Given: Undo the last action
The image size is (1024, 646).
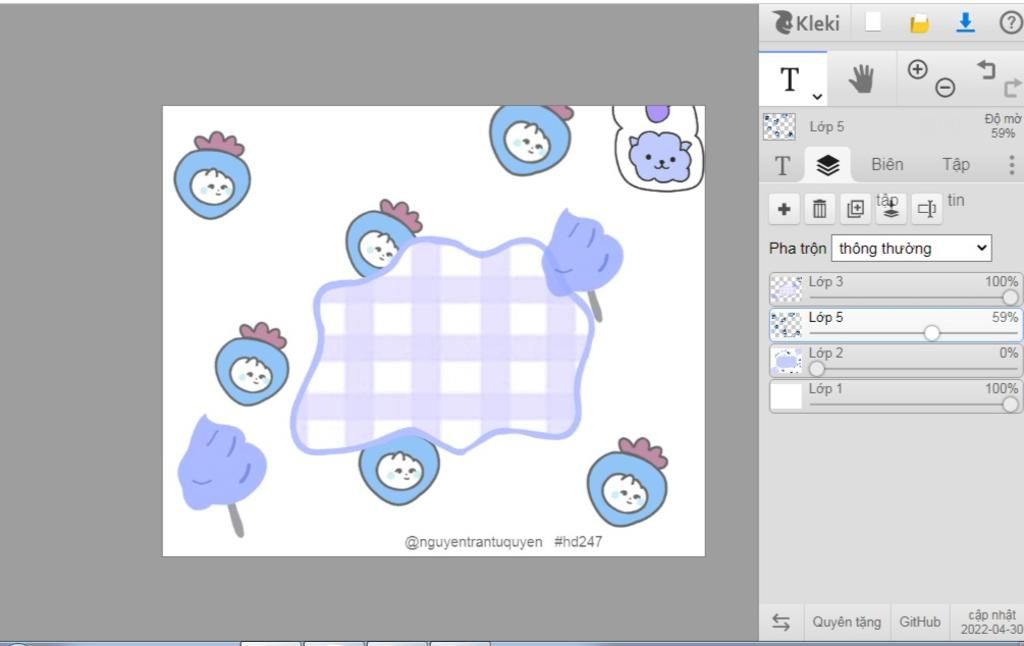Looking at the screenshot, I should pyautogui.click(x=986, y=69).
